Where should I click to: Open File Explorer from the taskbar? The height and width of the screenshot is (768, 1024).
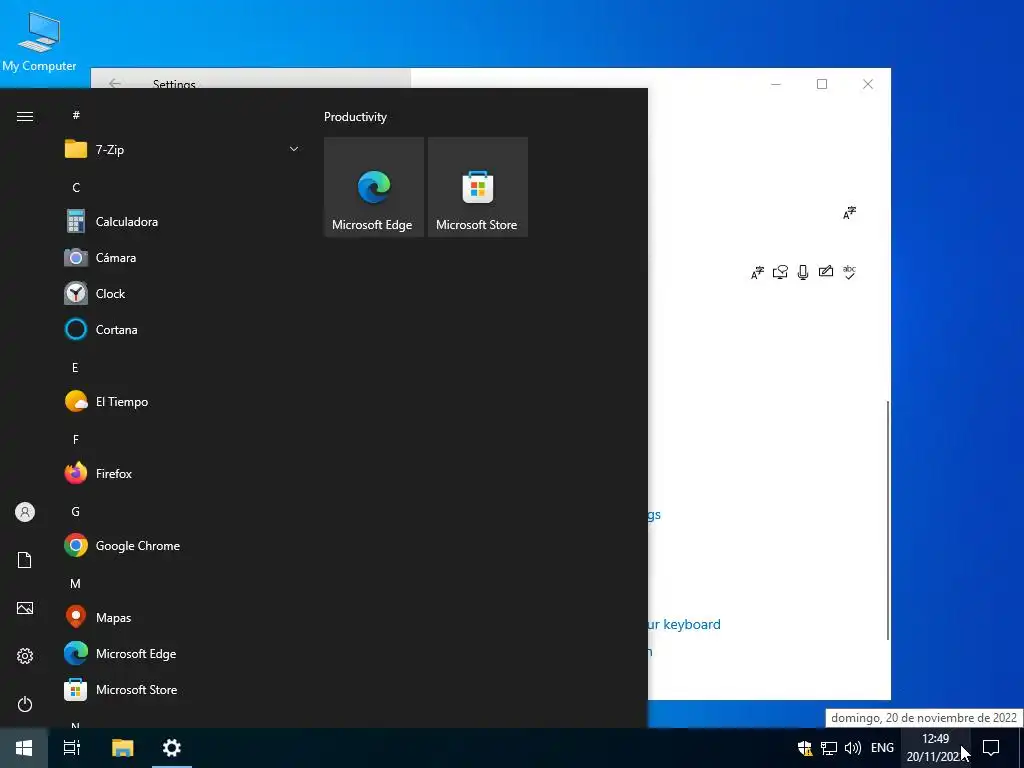tap(122, 748)
